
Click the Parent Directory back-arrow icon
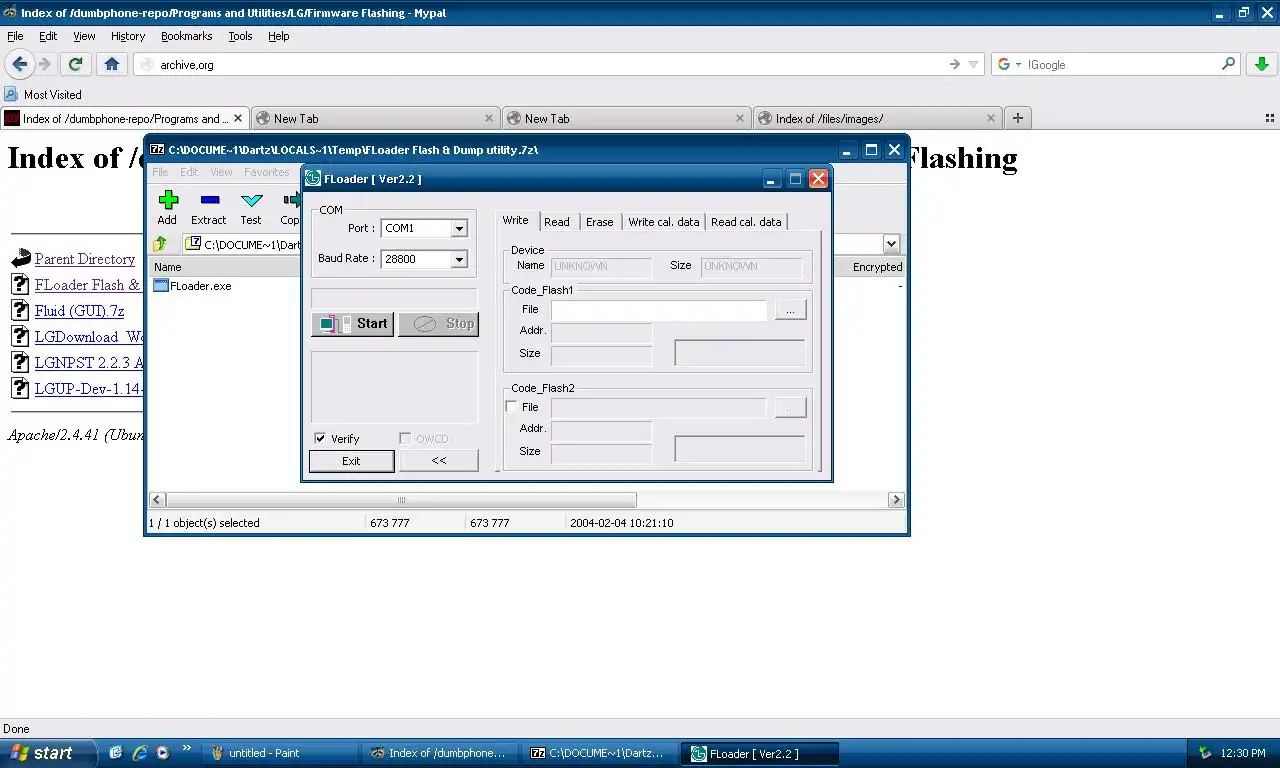(x=21, y=259)
